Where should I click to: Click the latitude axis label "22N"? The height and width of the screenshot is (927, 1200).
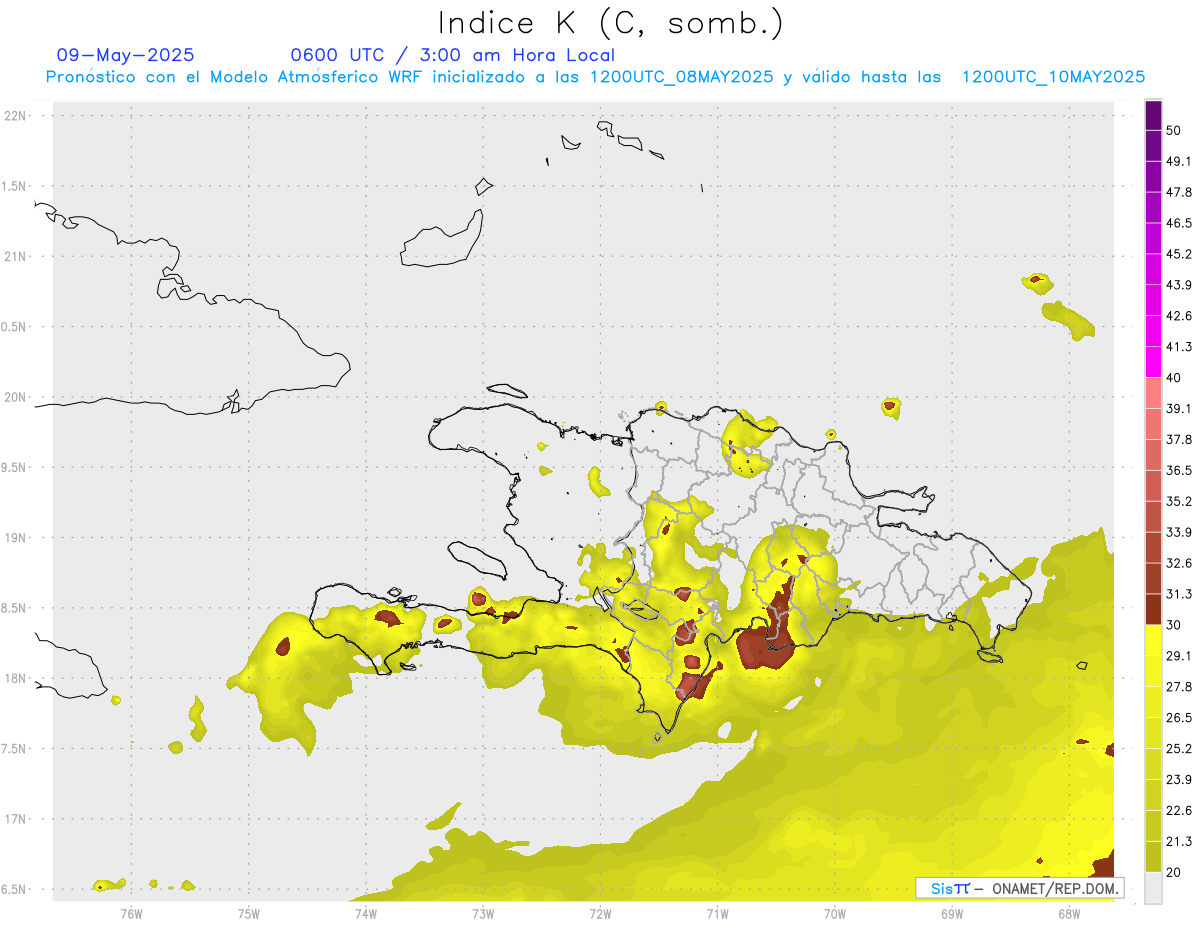tap(15, 115)
